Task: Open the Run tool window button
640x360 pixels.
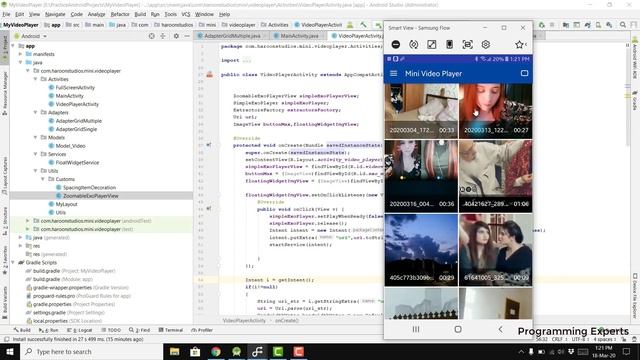Action: [48, 330]
